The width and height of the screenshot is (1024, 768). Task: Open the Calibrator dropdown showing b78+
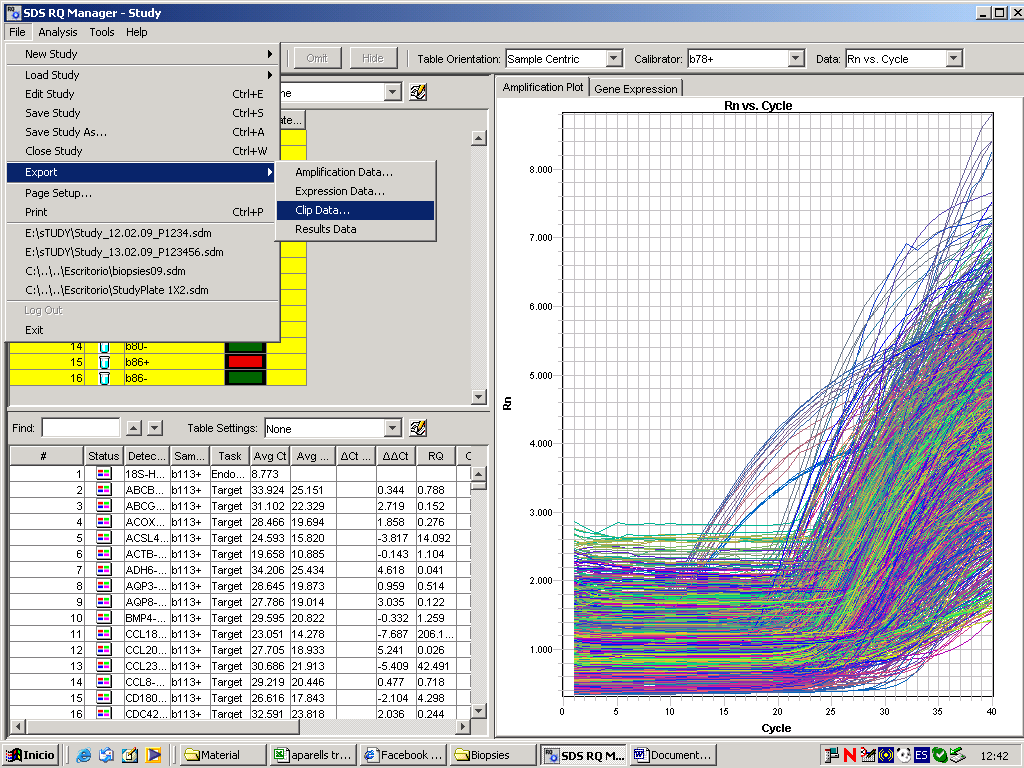tap(795, 59)
